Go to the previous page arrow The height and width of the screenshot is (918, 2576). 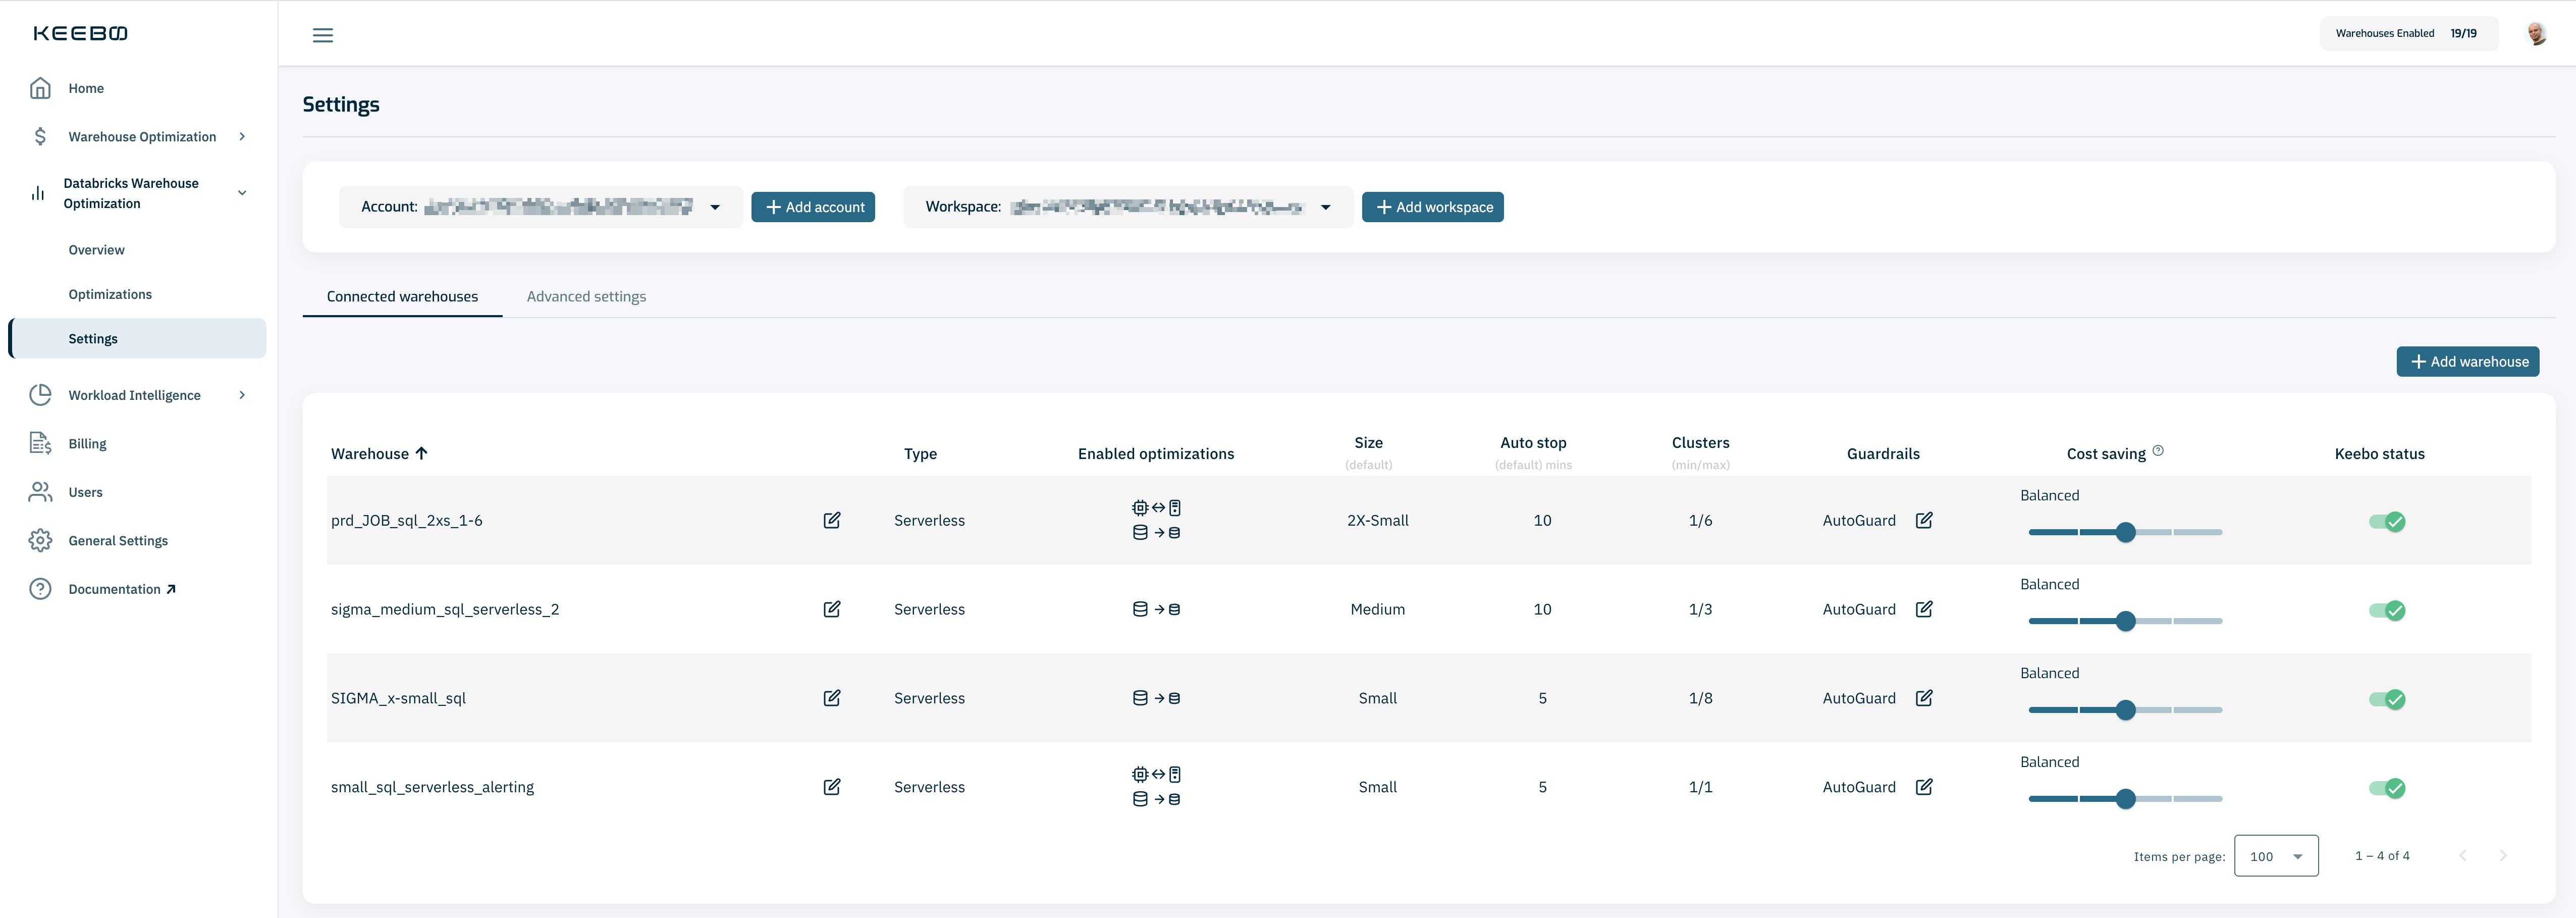click(x=2462, y=856)
